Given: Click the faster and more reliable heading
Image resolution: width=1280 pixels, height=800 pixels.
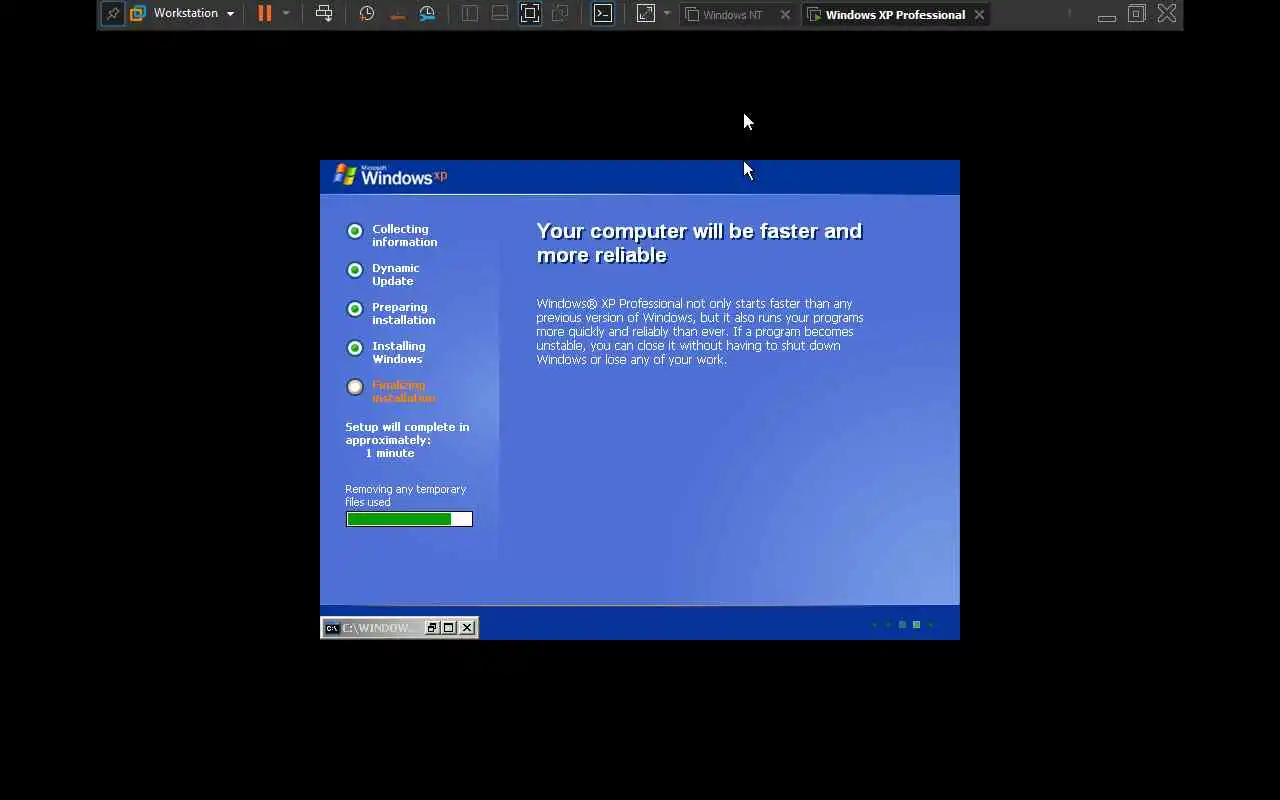Looking at the screenshot, I should [x=699, y=243].
